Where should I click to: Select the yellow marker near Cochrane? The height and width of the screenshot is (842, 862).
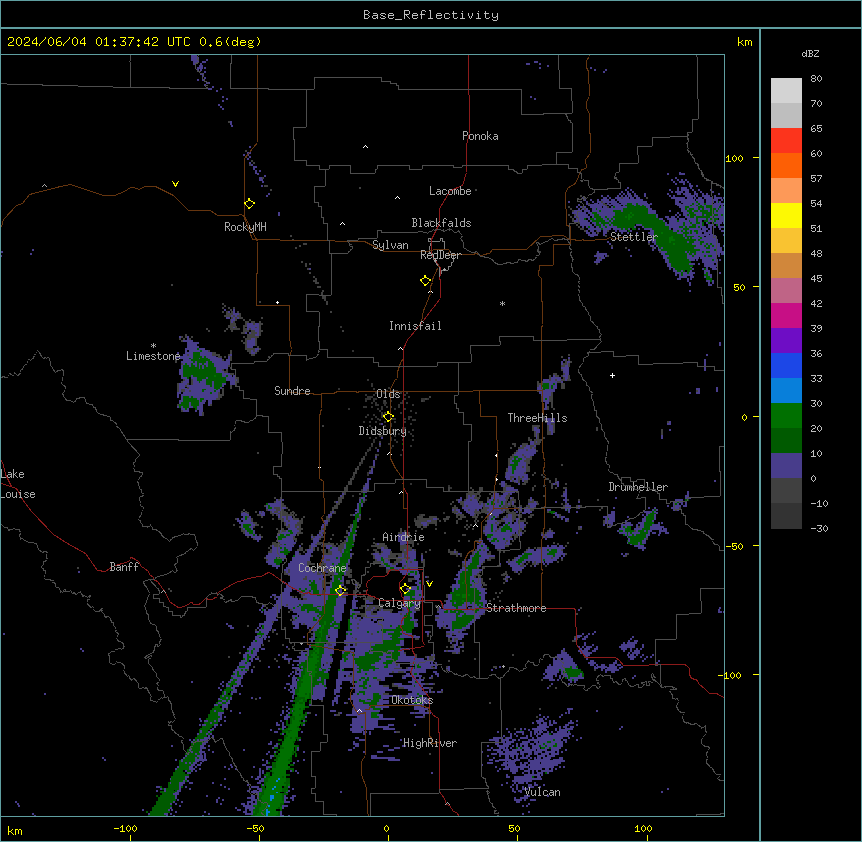pos(340,590)
